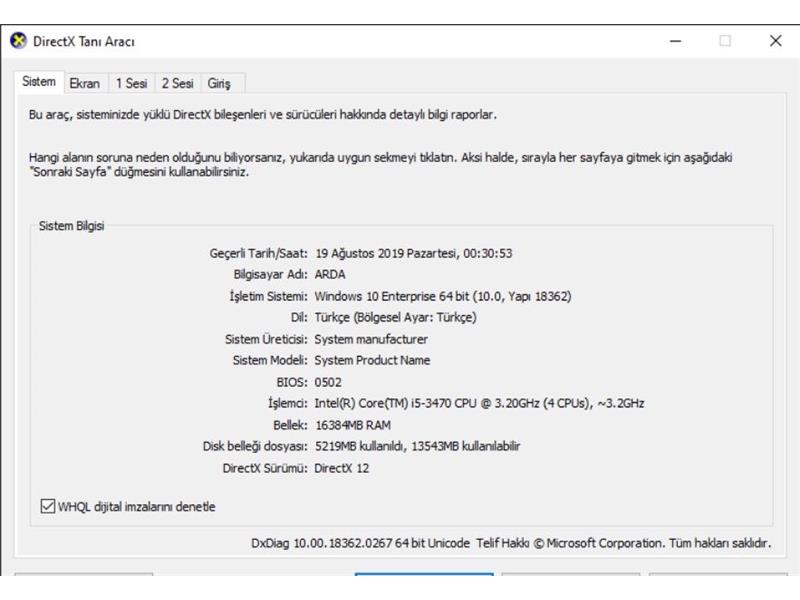Click the Bilgisayar Adı label
The width and height of the screenshot is (800, 600).
tap(270, 274)
